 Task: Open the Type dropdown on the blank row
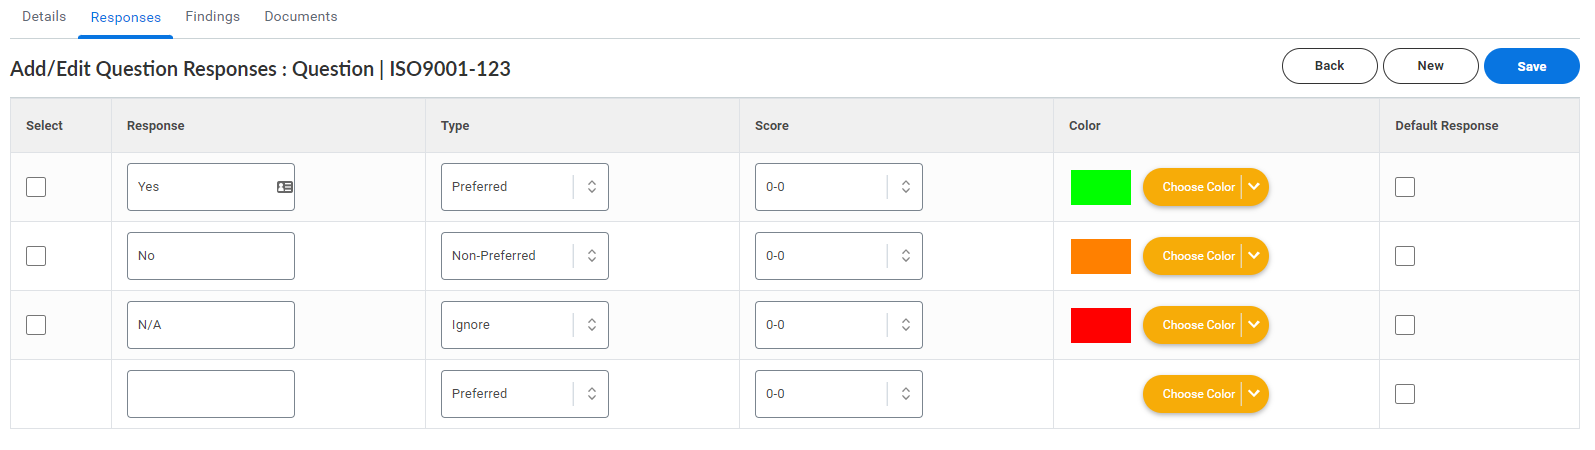point(525,394)
